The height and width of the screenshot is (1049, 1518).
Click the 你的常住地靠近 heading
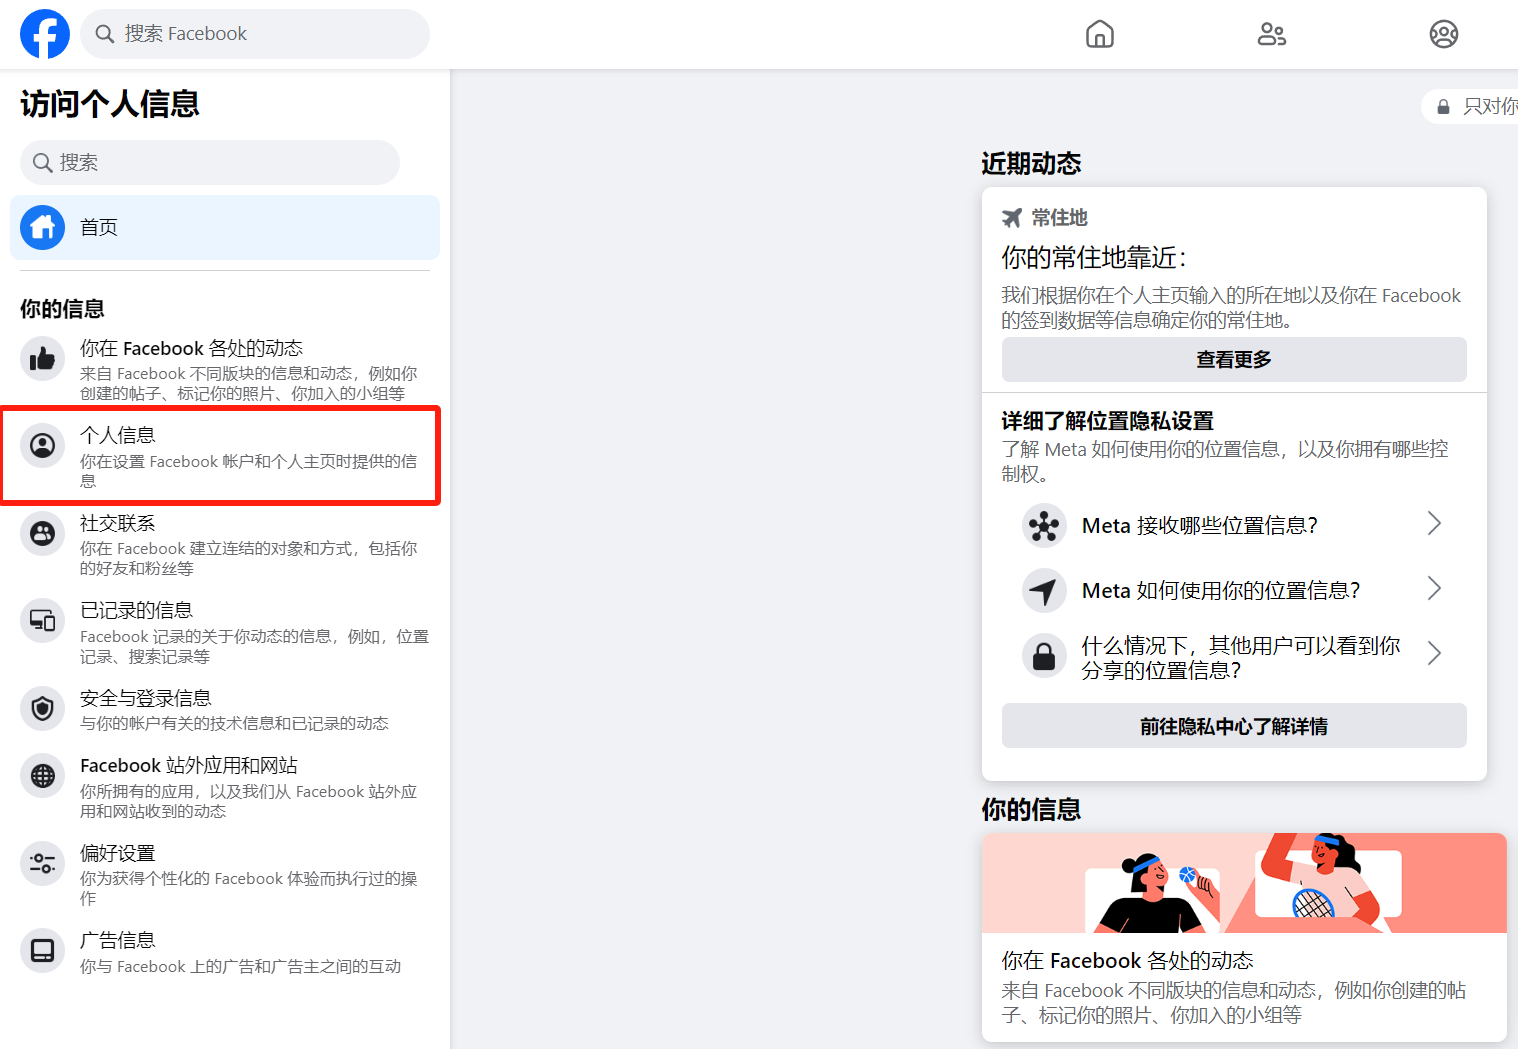pyautogui.click(x=1094, y=258)
